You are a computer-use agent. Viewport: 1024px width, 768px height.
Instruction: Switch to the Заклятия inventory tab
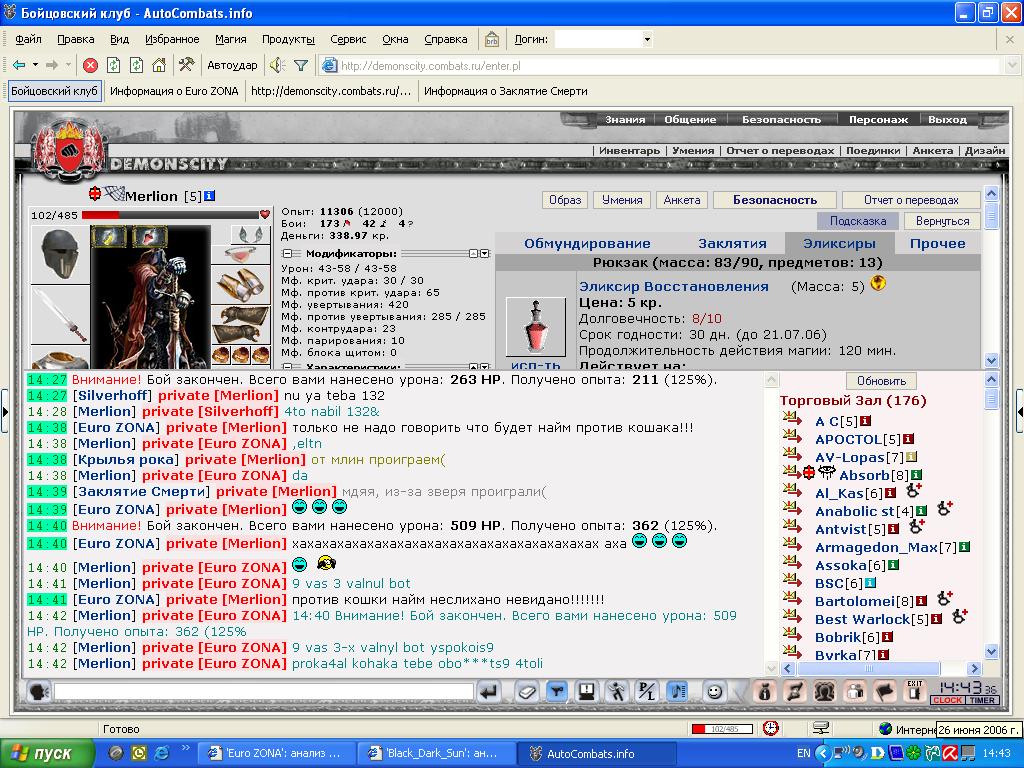point(732,244)
